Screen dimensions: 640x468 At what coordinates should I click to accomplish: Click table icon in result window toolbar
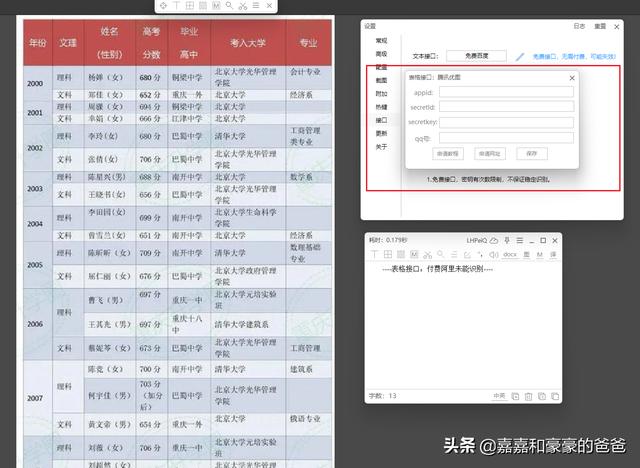(x=388, y=255)
